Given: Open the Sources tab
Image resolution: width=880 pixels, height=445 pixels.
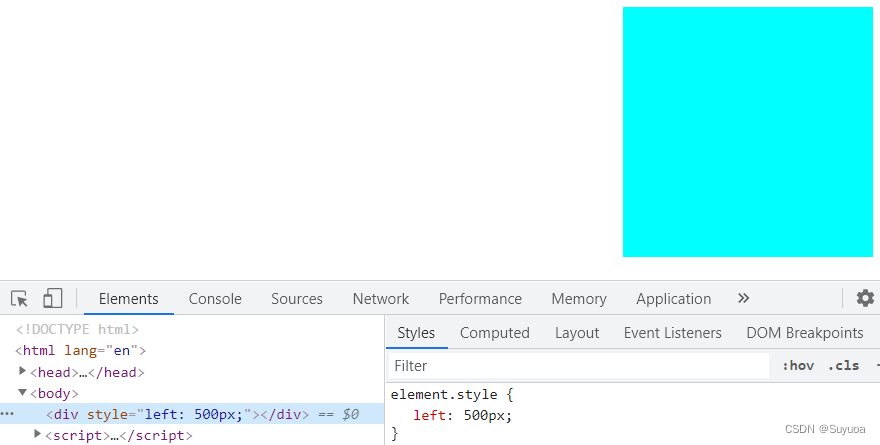Looking at the screenshot, I should coord(297,299).
